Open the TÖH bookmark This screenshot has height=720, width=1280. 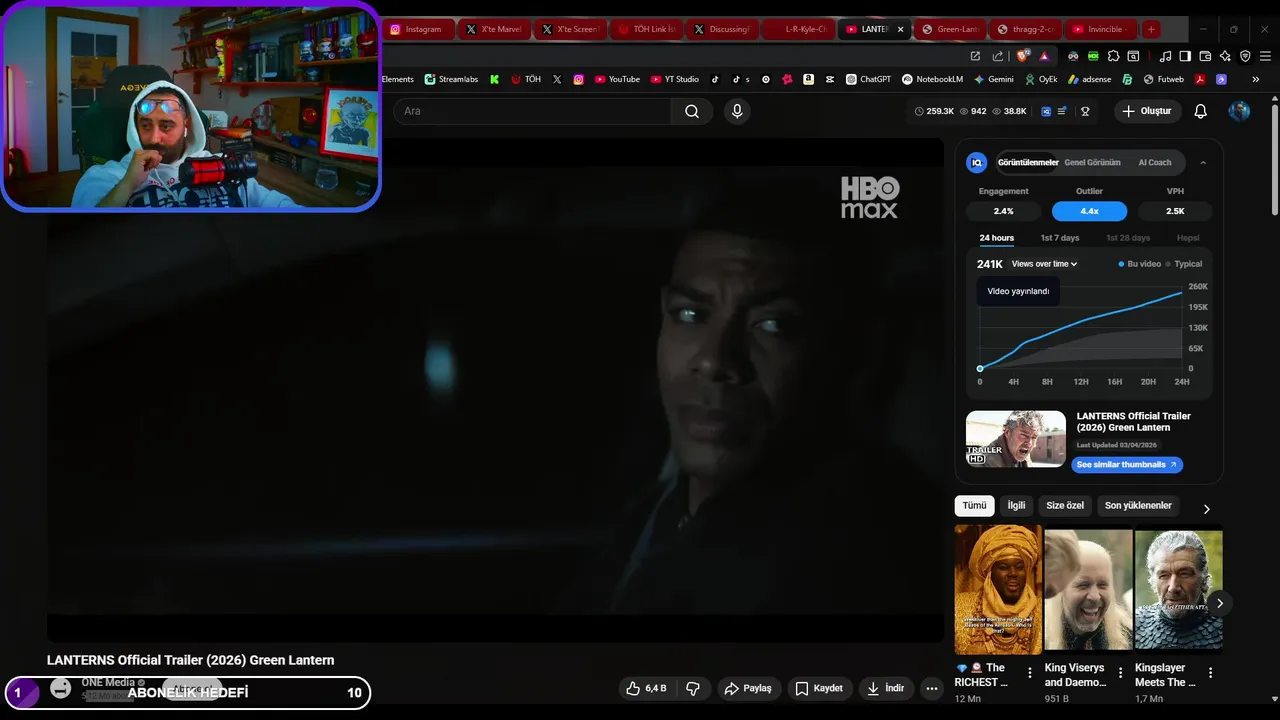(x=526, y=79)
